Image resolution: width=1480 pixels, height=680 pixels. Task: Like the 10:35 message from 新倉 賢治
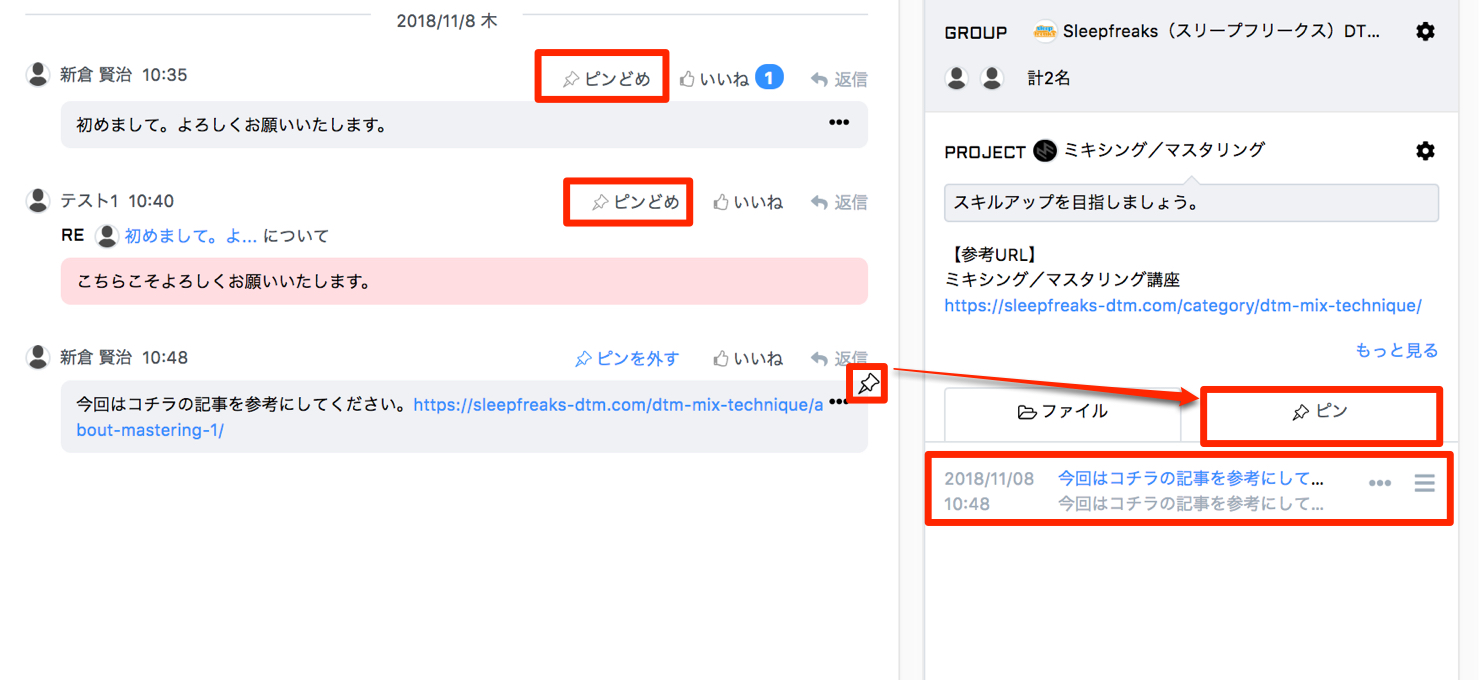click(x=714, y=79)
